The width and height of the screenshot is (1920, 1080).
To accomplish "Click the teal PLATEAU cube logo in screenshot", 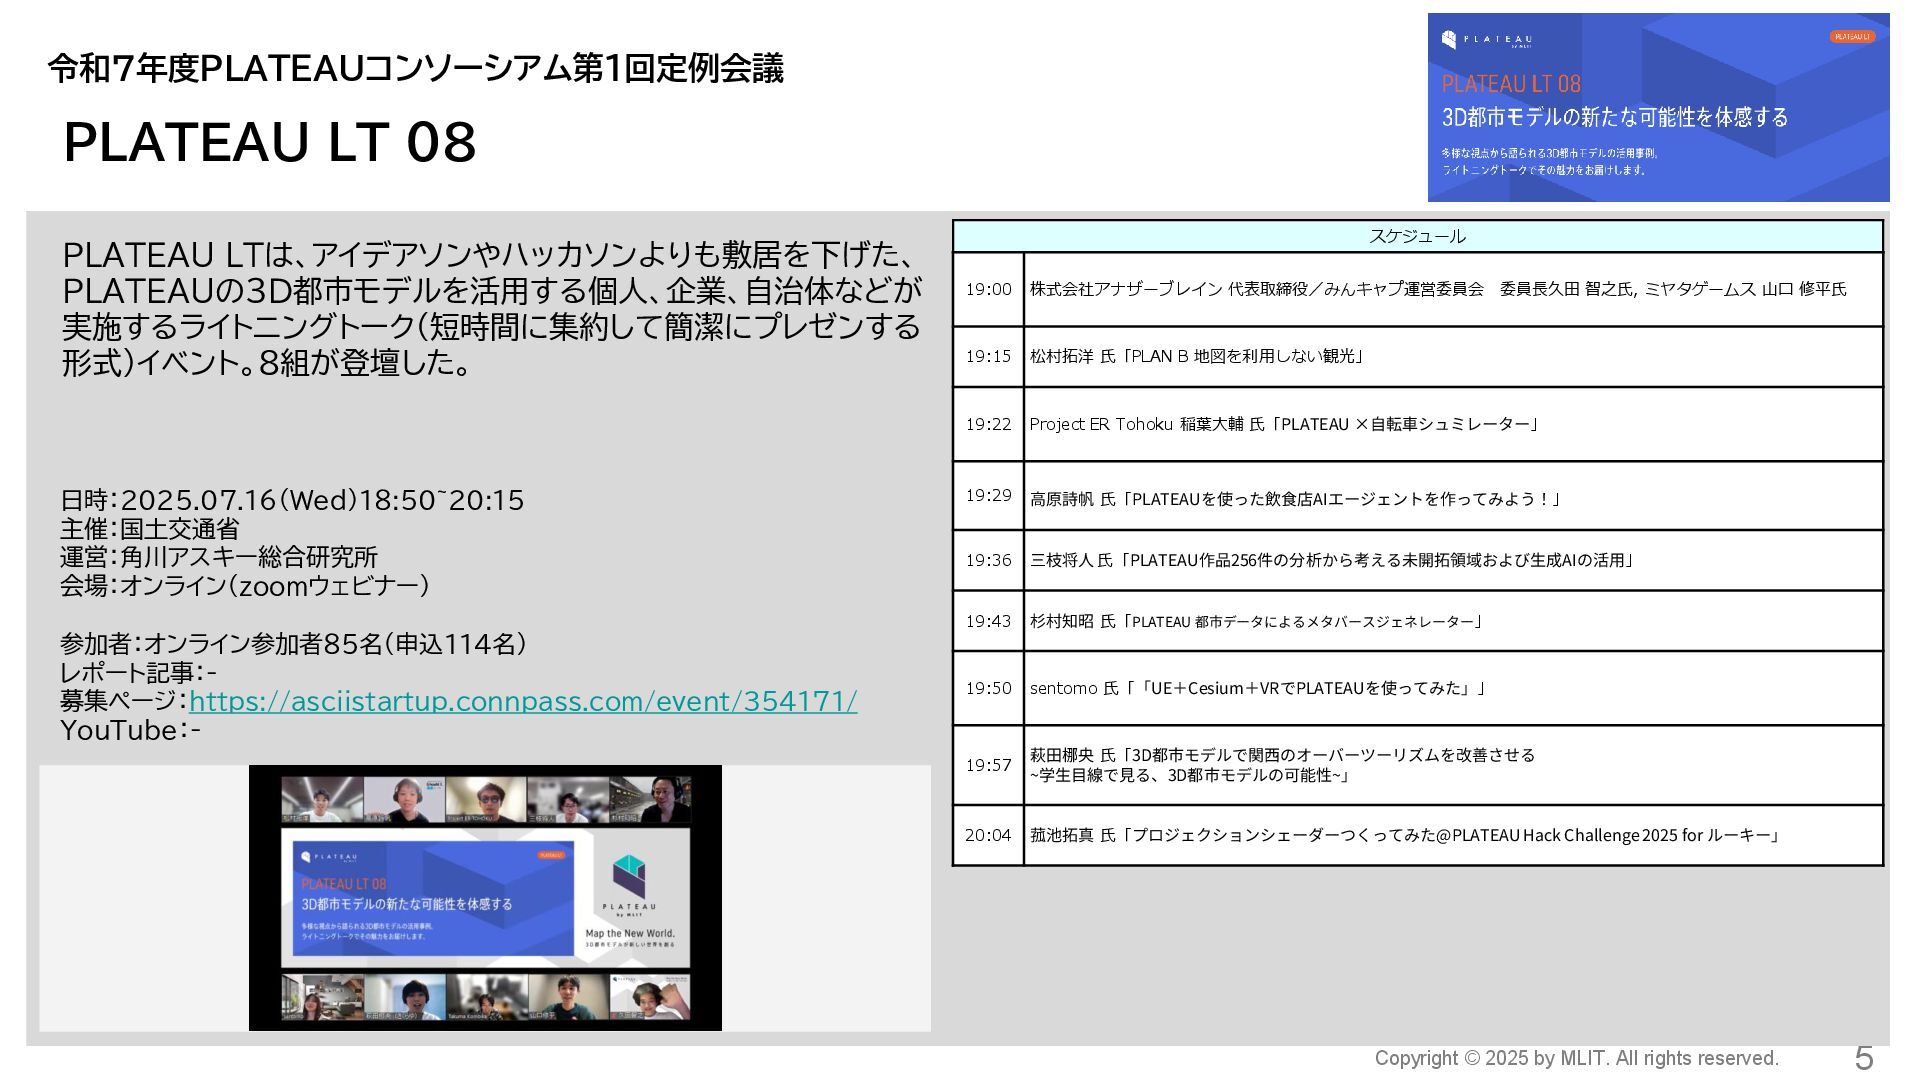I will point(629,876).
